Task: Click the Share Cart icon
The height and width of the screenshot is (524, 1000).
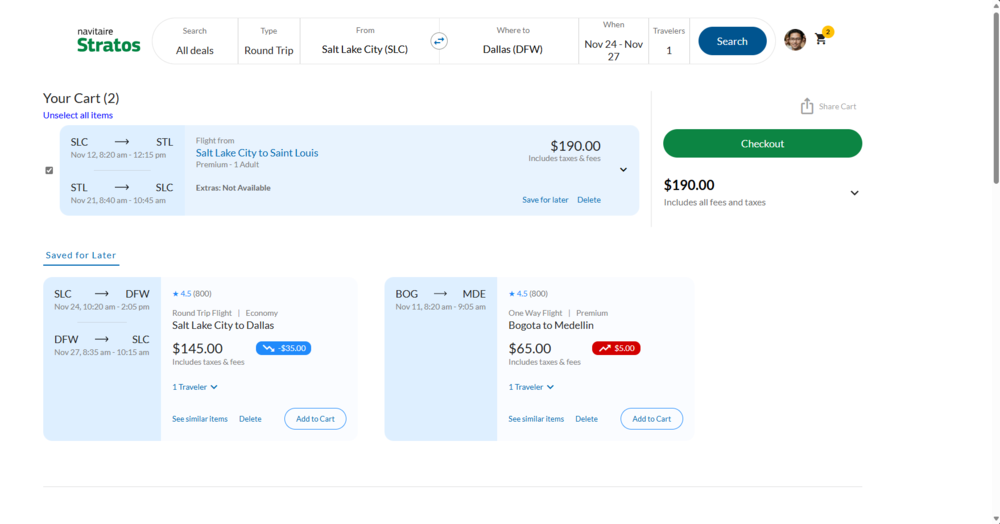Action: [x=807, y=106]
